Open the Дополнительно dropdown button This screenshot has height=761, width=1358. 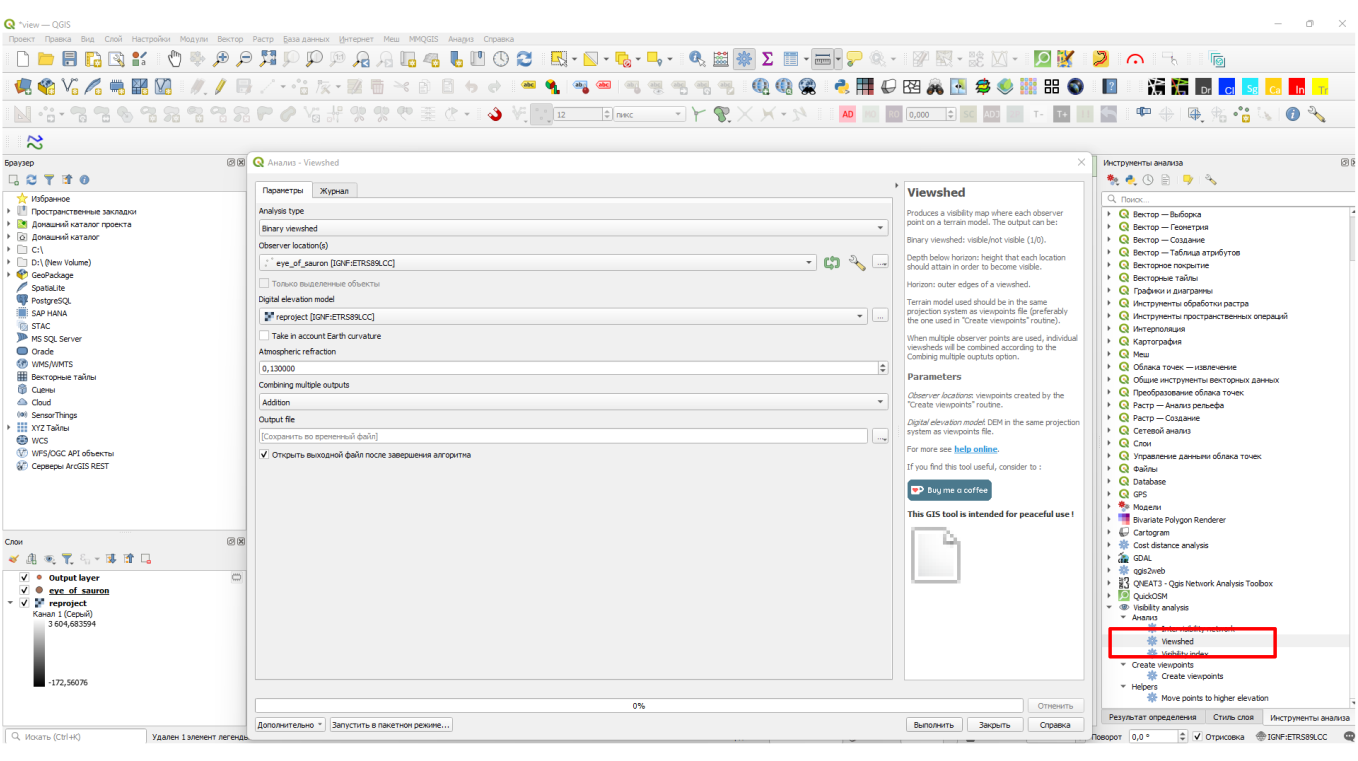[290, 725]
